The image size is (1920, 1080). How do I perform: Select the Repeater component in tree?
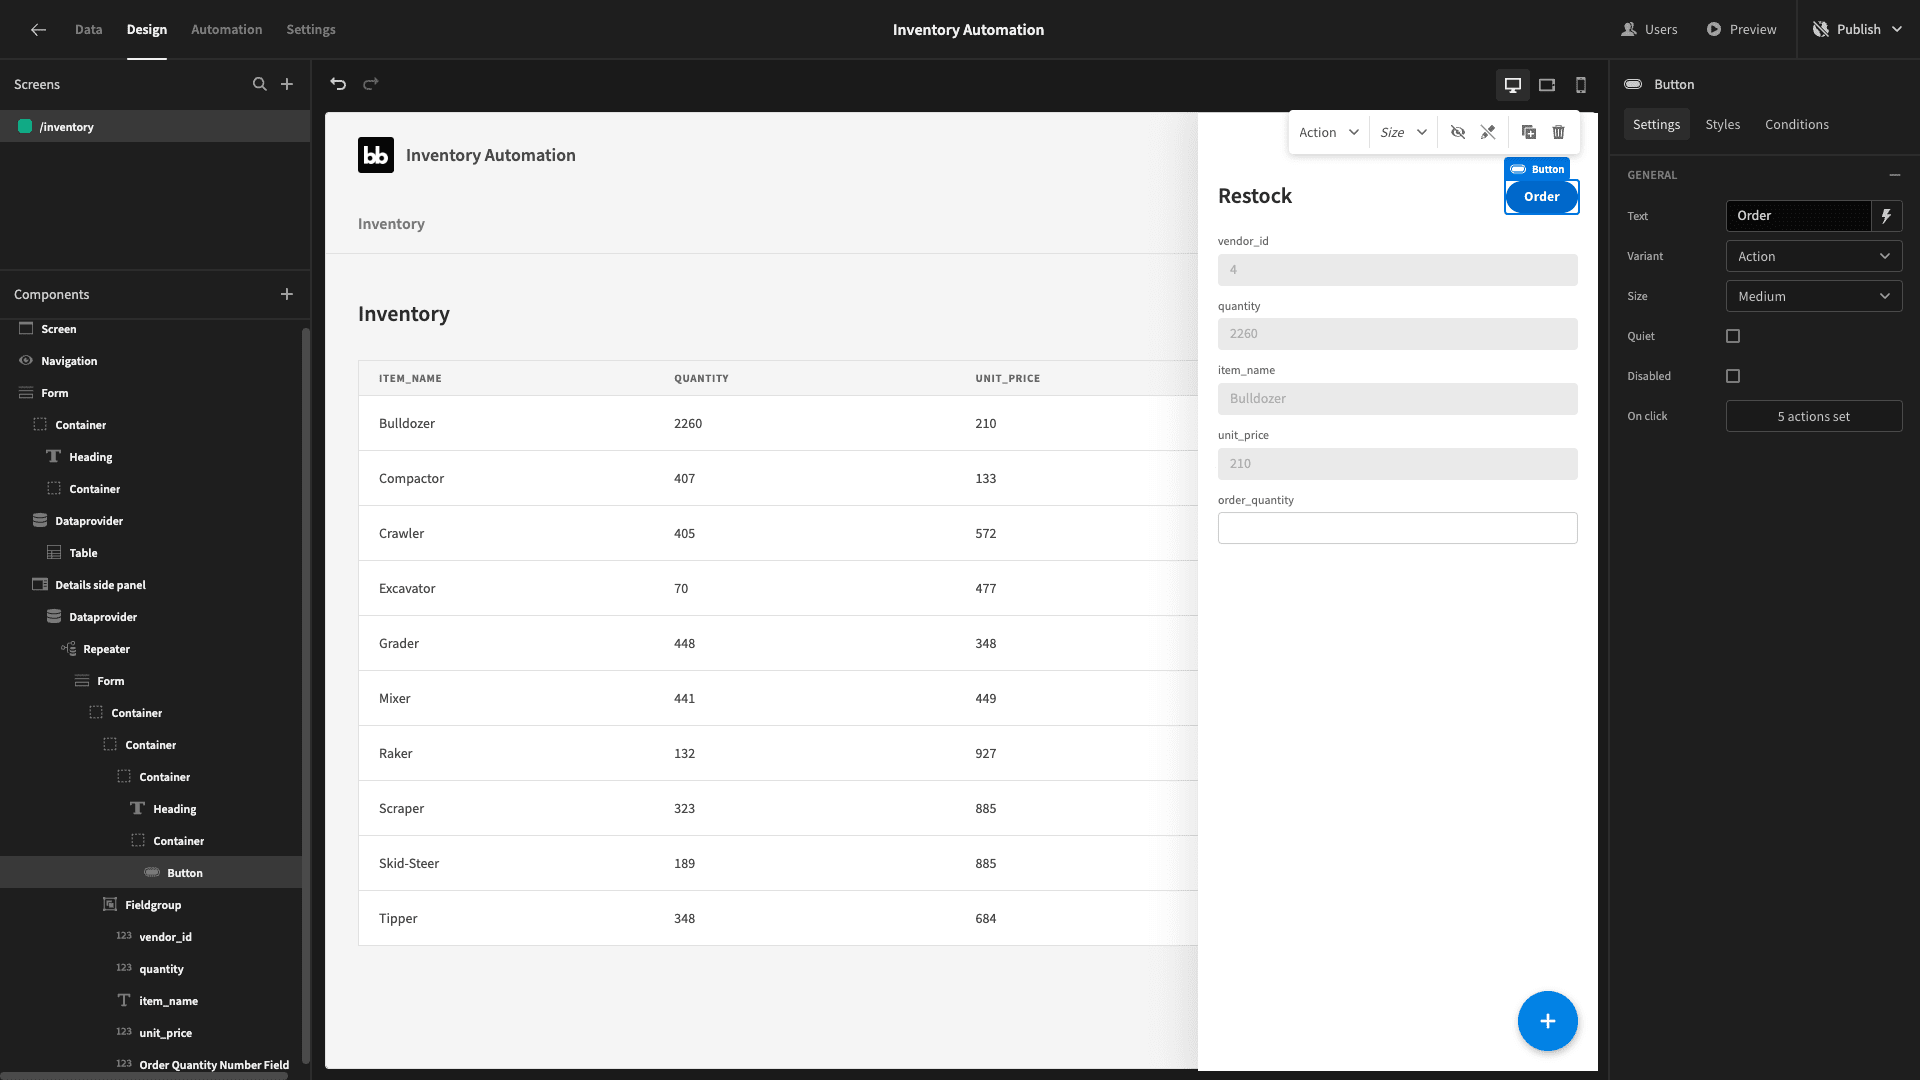pyautogui.click(x=151, y=649)
